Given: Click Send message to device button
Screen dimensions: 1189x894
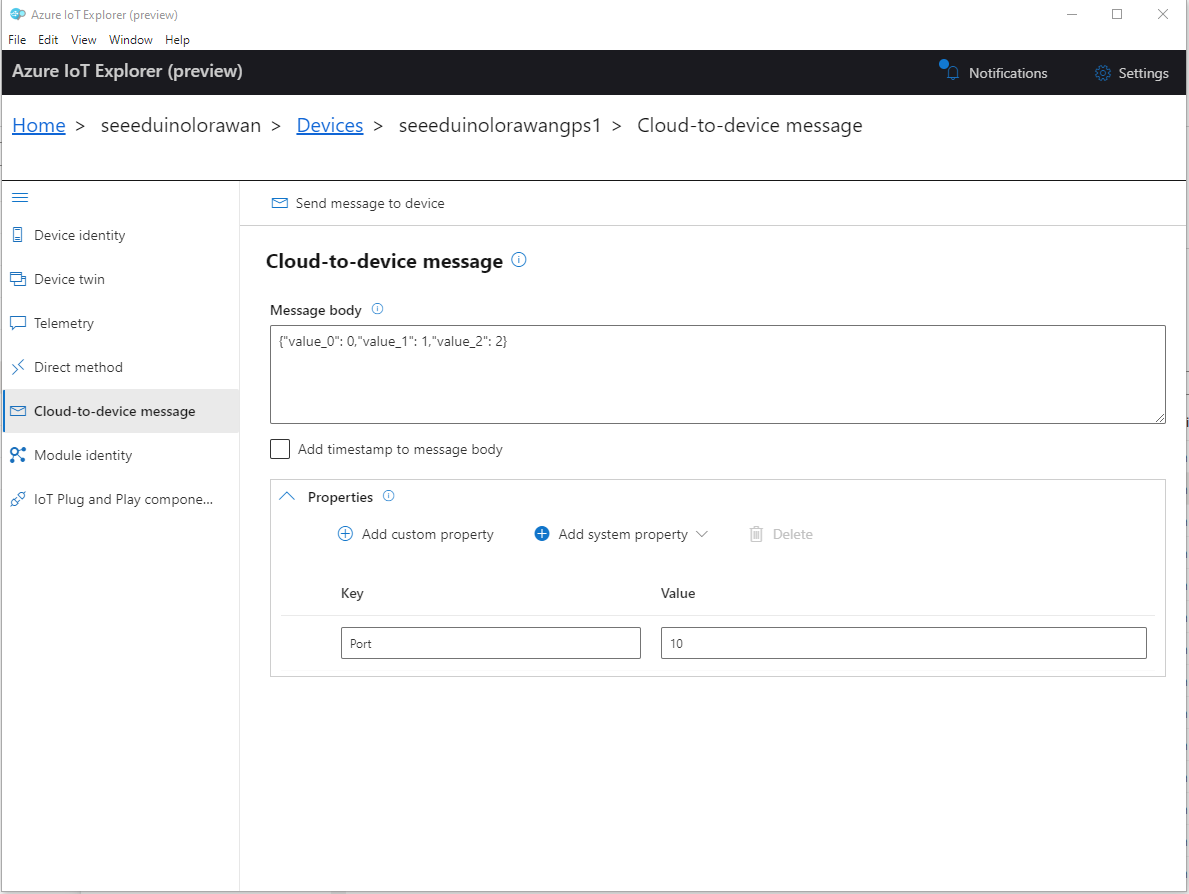Looking at the screenshot, I should [358, 203].
